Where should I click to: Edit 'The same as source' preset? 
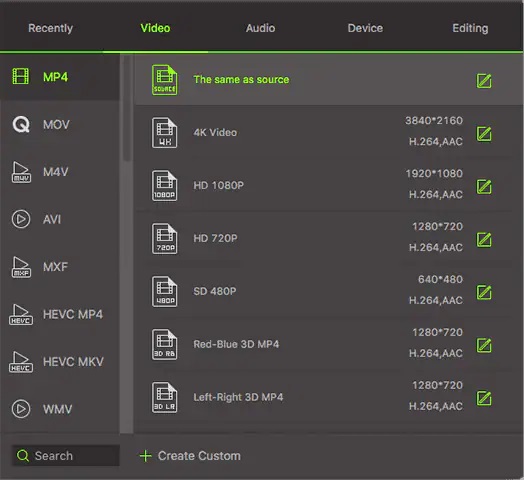484,81
